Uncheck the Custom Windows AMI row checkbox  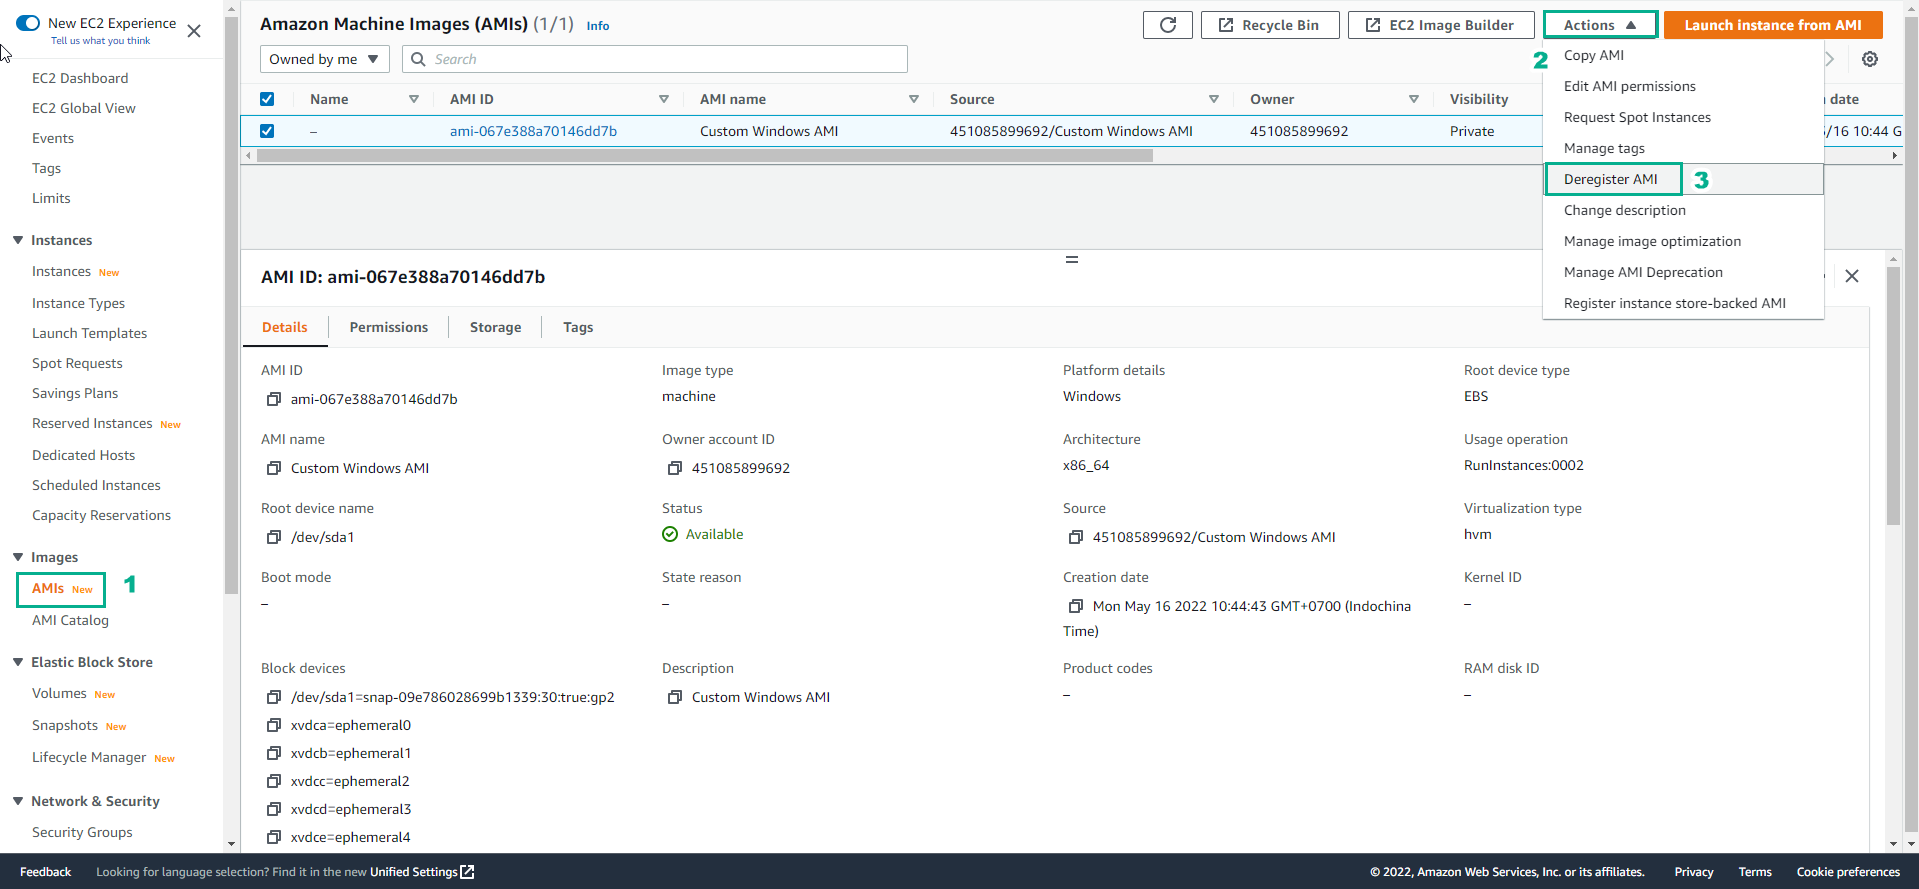pos(267,131)
